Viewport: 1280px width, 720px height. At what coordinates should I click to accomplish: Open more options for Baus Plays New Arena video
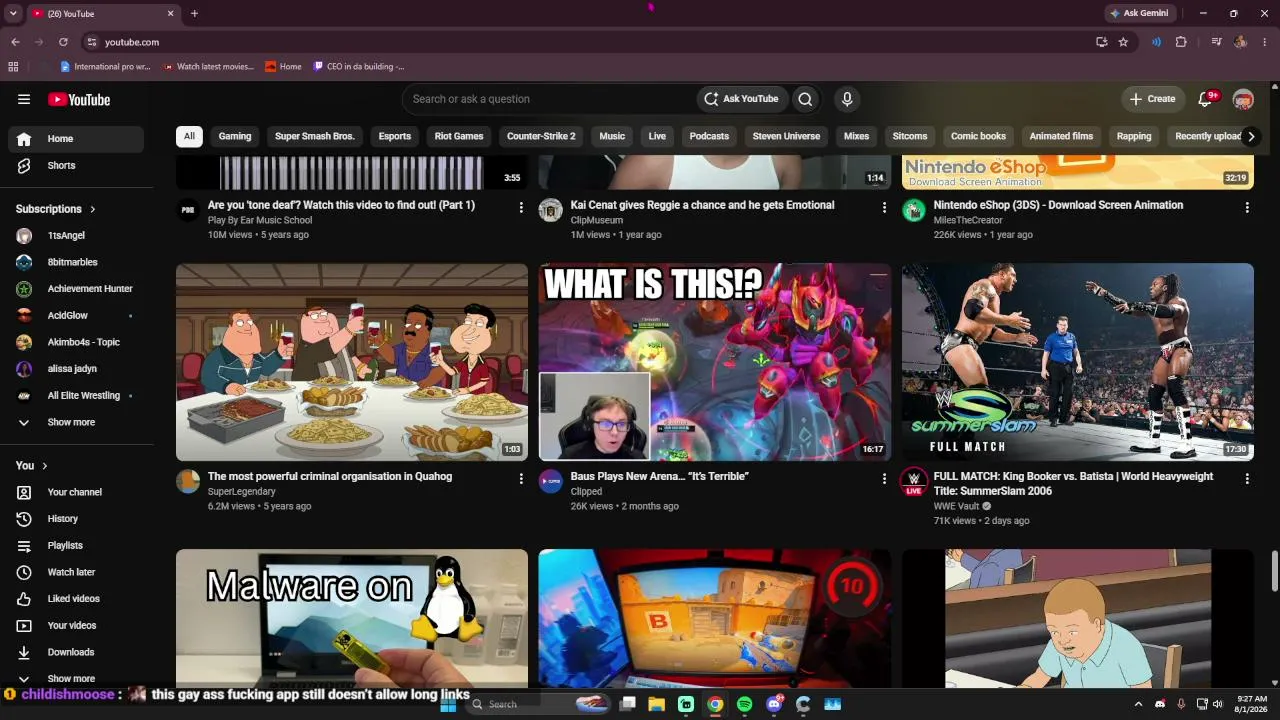point(884,479)
